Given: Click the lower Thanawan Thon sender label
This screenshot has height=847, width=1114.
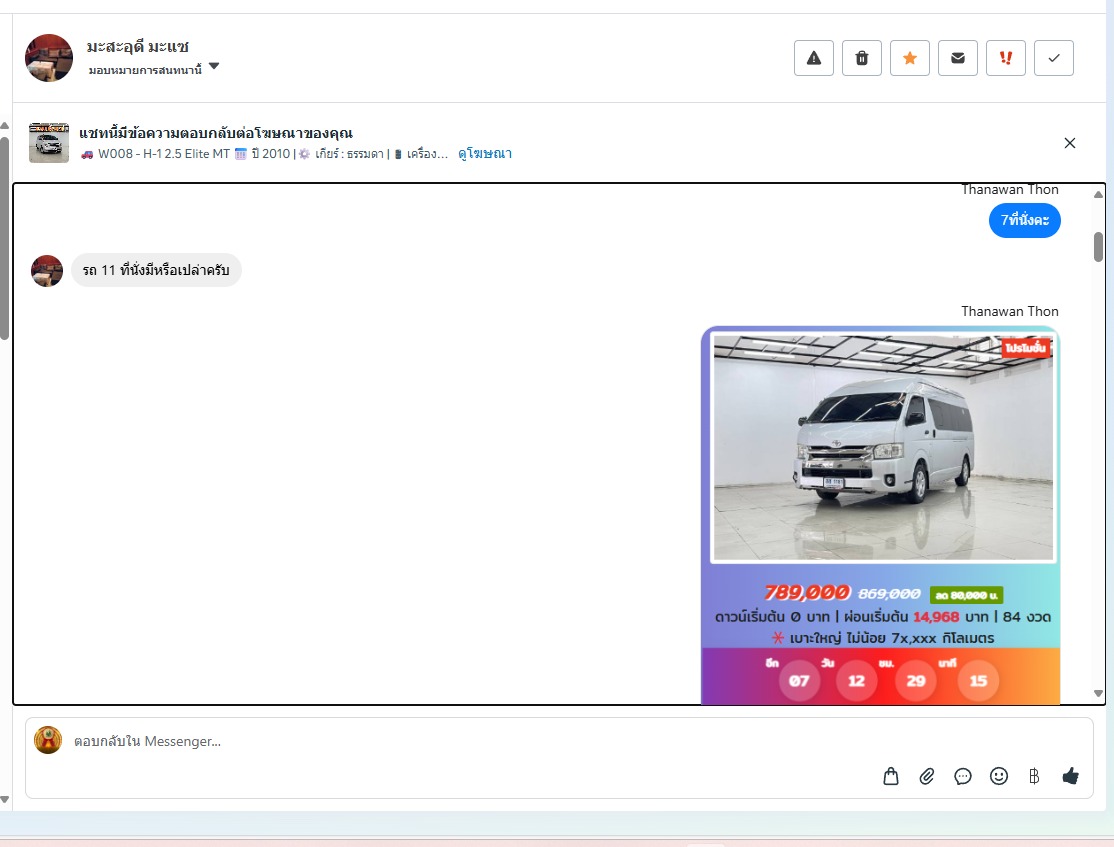Looking at the screenshot, I should tap(1010, 311).
